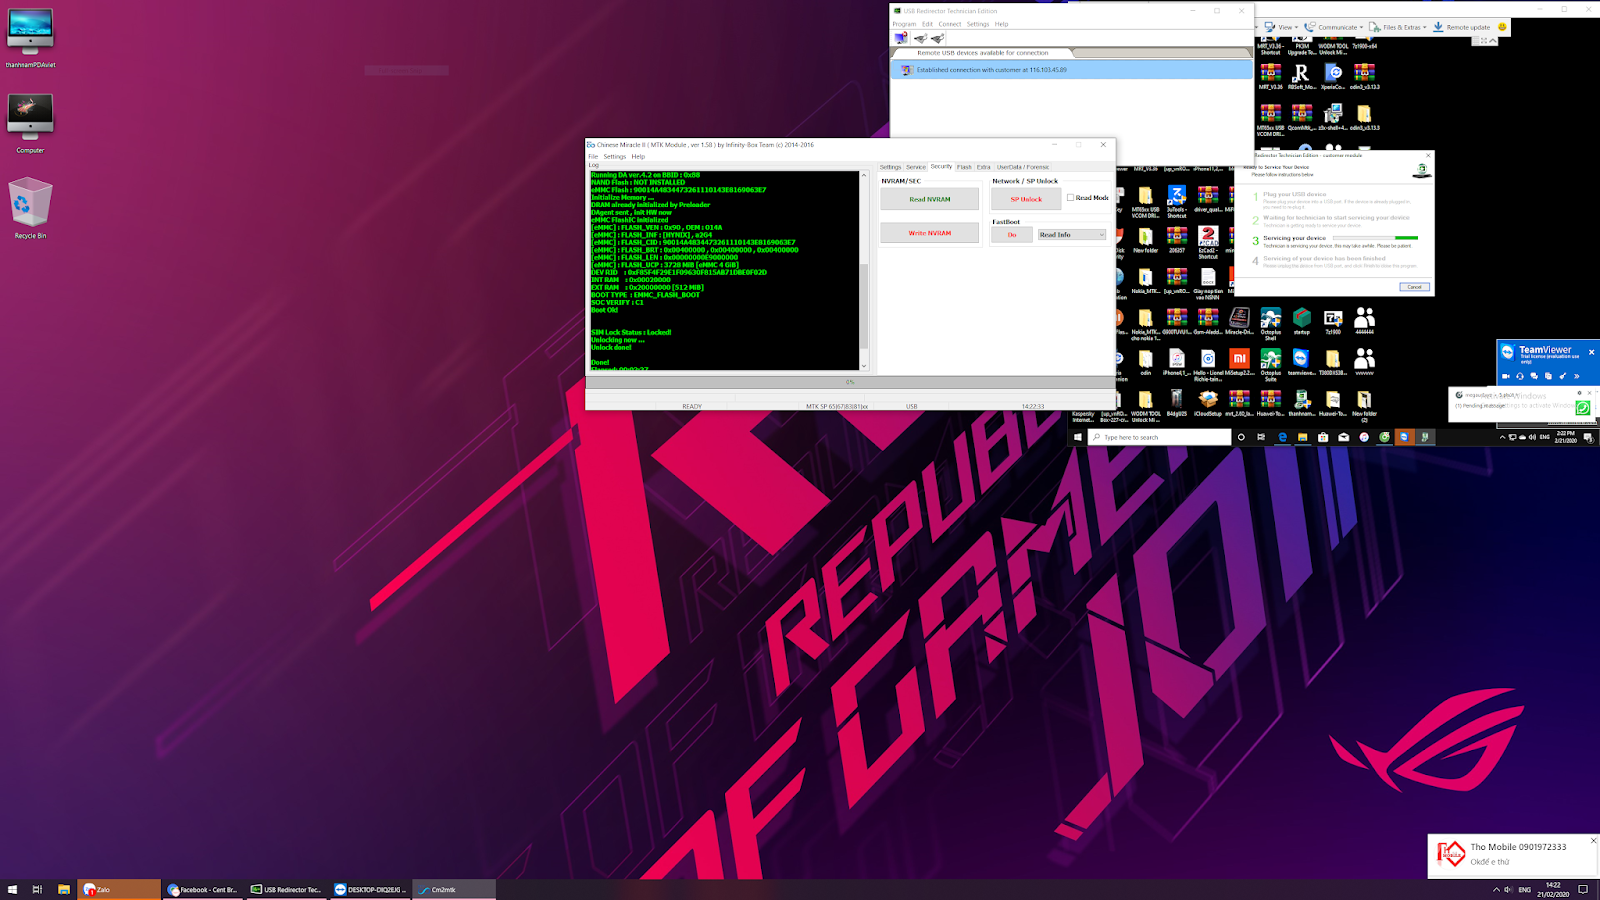1600x900 pixels.
Task: Open the startup icon on remote desktop
Action: [x=1301, y=321]
